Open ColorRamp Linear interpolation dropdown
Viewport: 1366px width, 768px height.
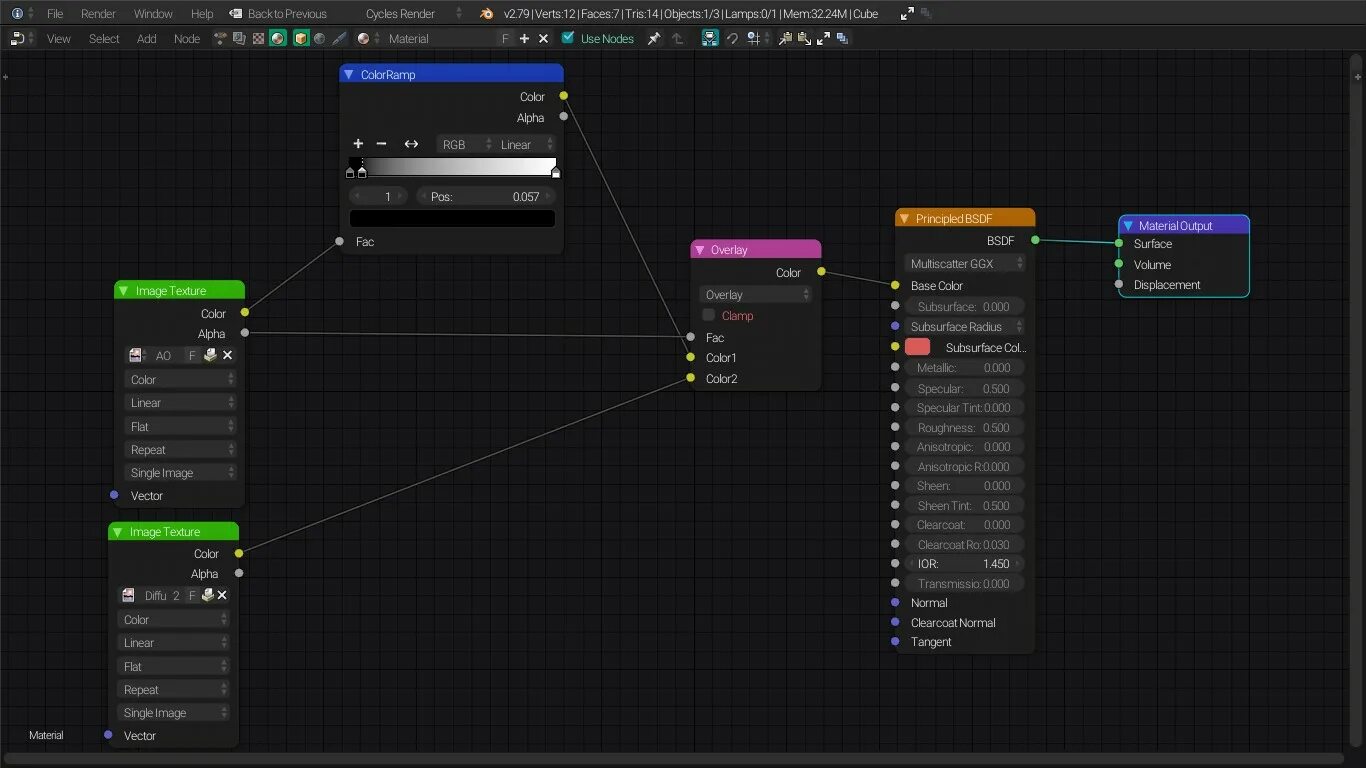click(x=525, y=144)
